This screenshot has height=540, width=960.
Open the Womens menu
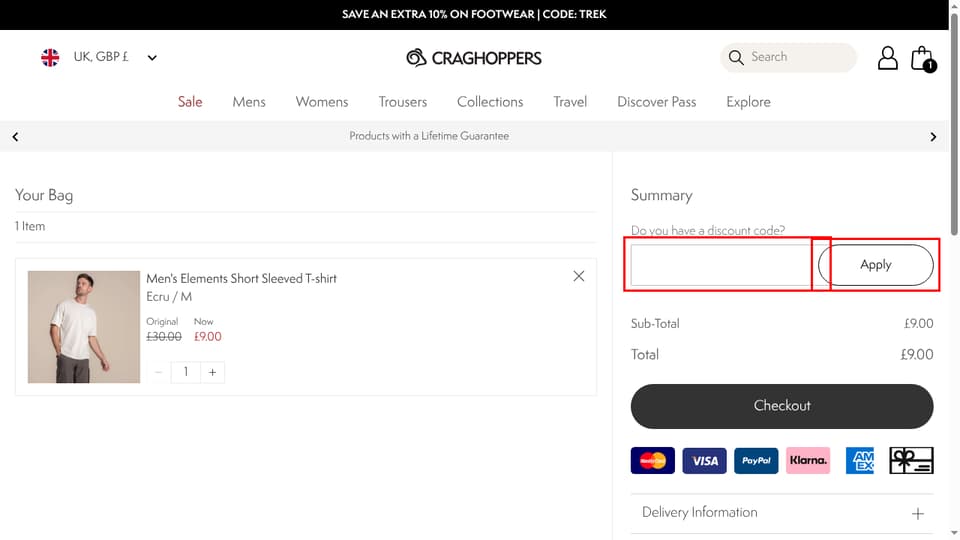click(321, 102)
